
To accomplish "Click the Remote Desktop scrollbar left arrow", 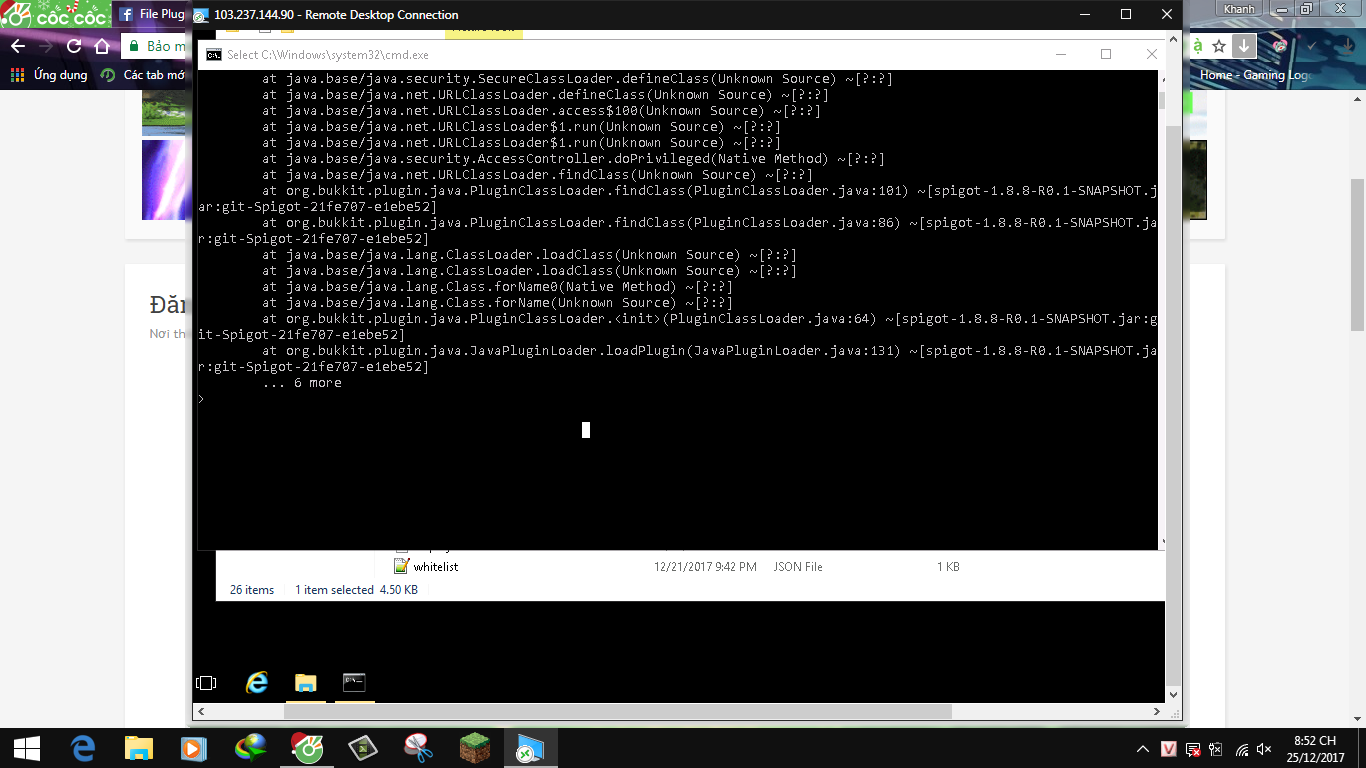I will (201, 712).
